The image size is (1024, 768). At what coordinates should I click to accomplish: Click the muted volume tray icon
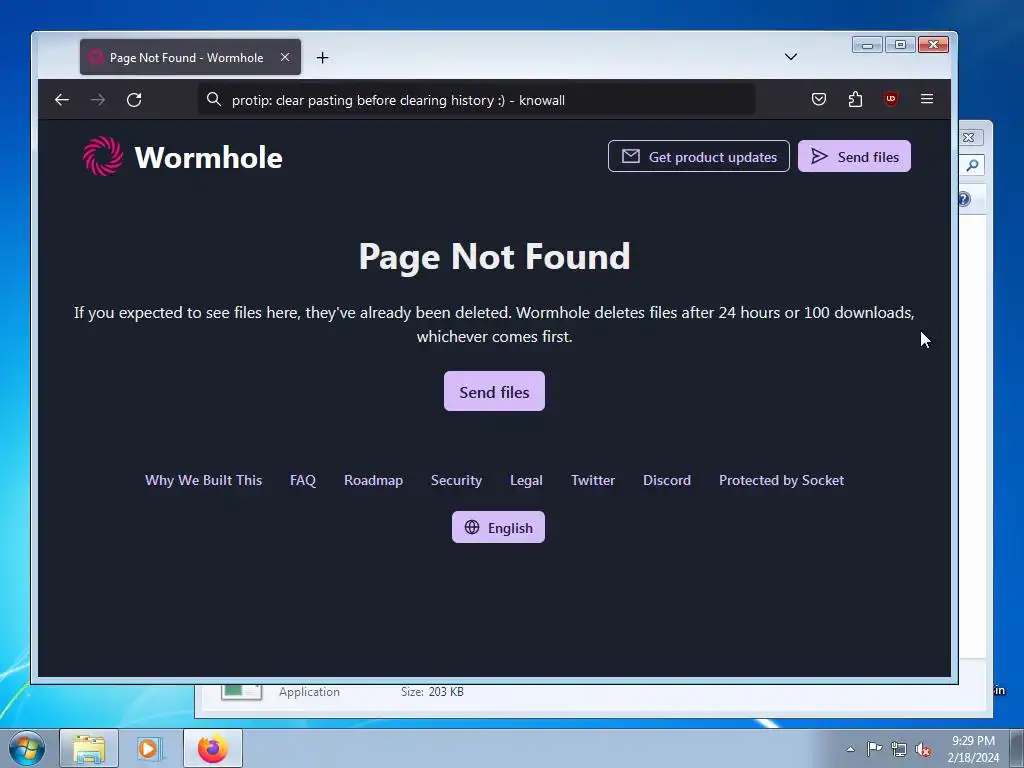point(923,750)
